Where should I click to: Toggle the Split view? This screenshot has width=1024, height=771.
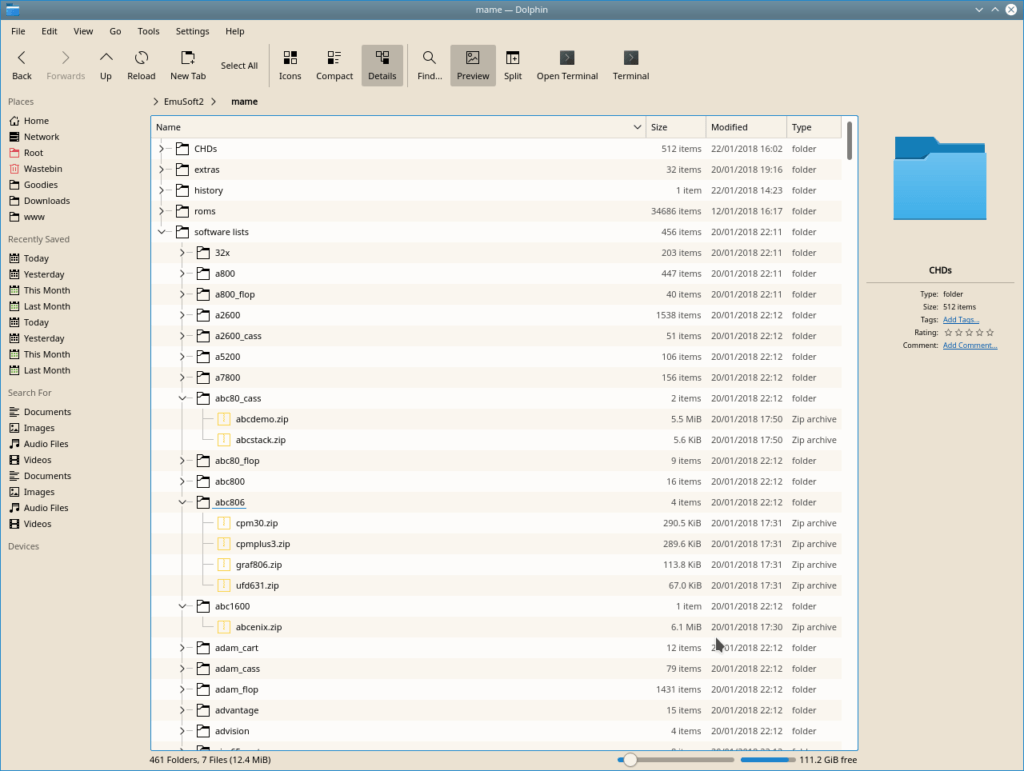[x=512, y=64]
